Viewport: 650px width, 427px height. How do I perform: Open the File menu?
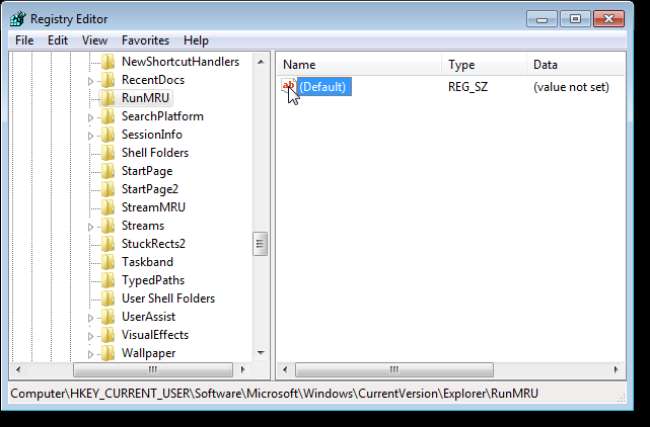(x=24, y=41)
